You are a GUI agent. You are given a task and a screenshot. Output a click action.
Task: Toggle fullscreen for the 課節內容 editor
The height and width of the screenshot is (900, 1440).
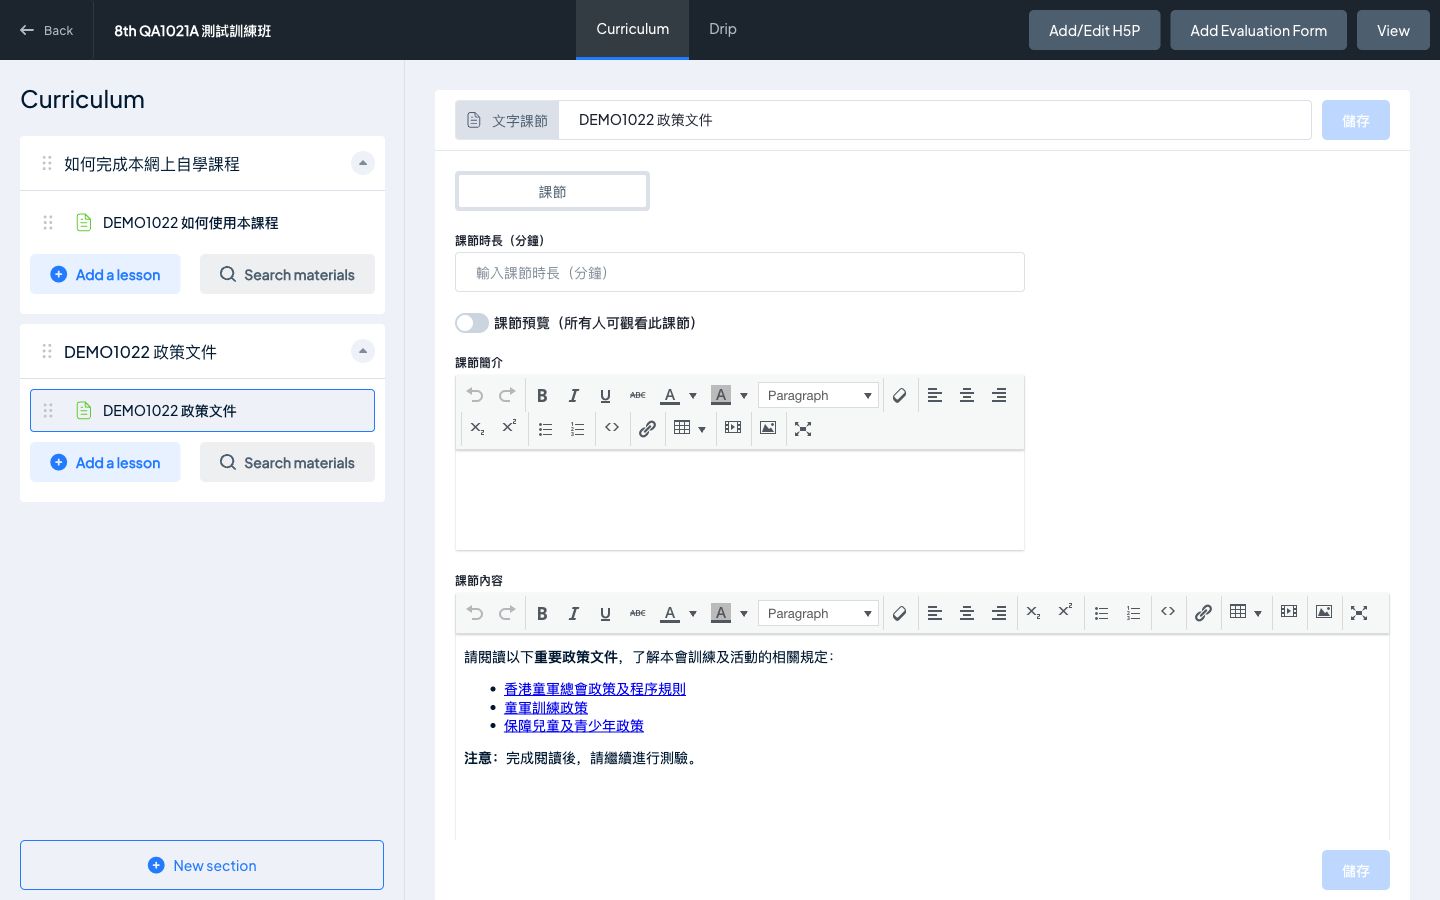(x=1359, y=613)
